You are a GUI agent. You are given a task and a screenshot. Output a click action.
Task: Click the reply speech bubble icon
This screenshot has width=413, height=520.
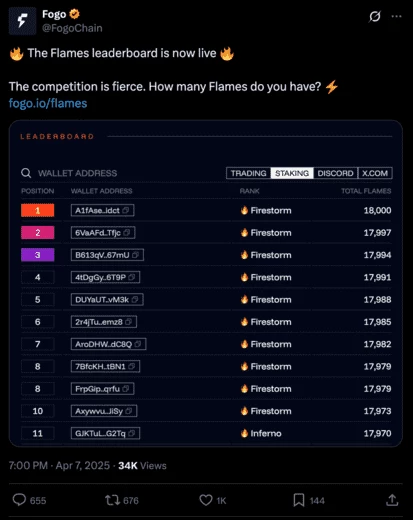click(x=19, y=500)
